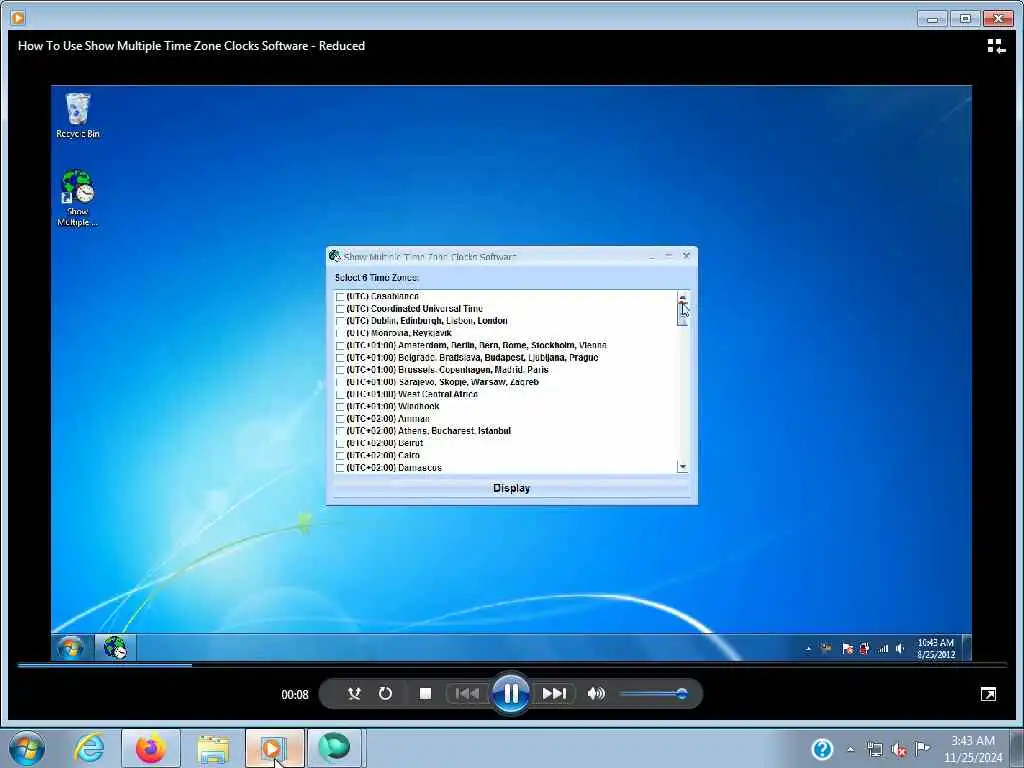Tick the Monrovia, Reykjavik checkbox
This screenshot has width=1024, height=768.
340,333
